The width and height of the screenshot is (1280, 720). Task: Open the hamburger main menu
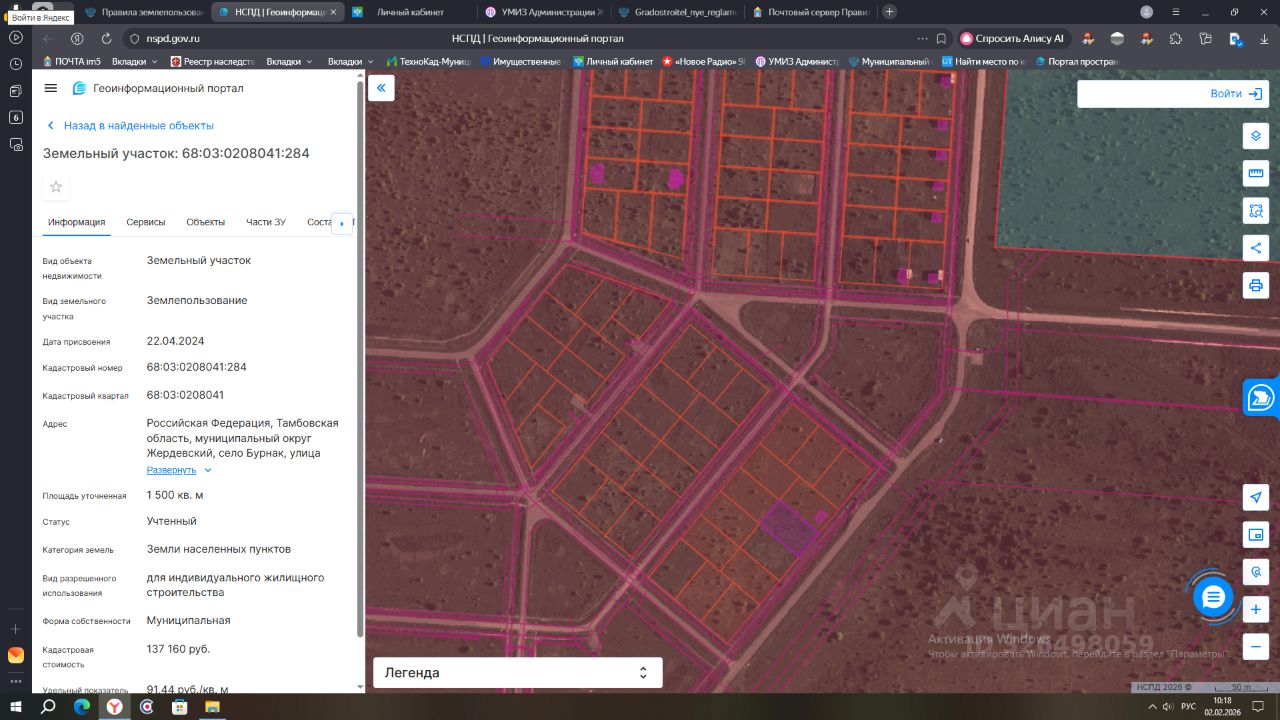(51, 88)
